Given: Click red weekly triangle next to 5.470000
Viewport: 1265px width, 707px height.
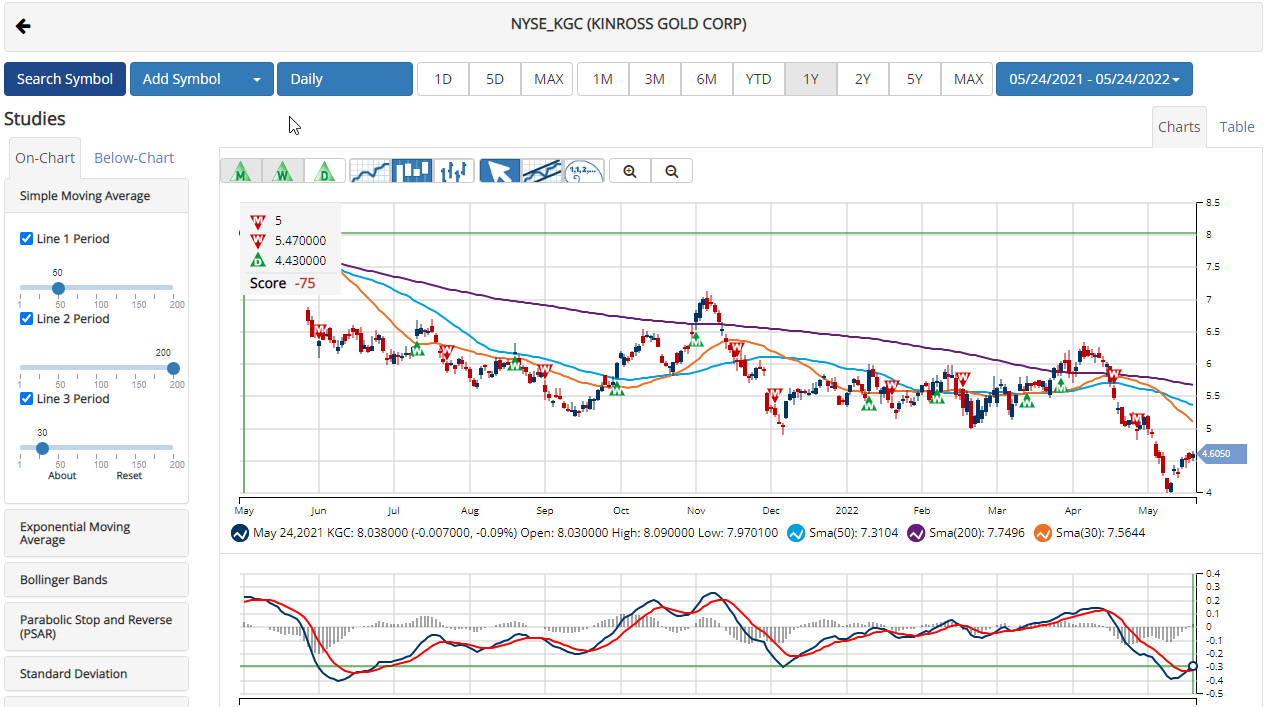Looking at the screenshot, I should click(x=258, y=240).
